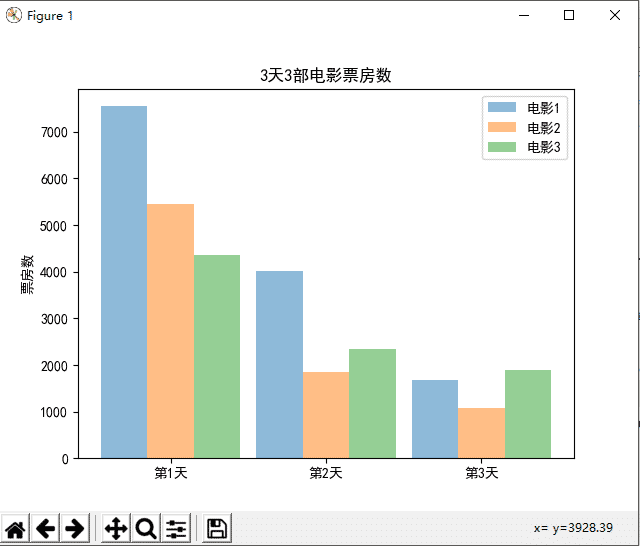The width and height of the screenshot is (640, 546).
Task: Click the 5000 y-axis tick label
Action: (x=54, y=226)
